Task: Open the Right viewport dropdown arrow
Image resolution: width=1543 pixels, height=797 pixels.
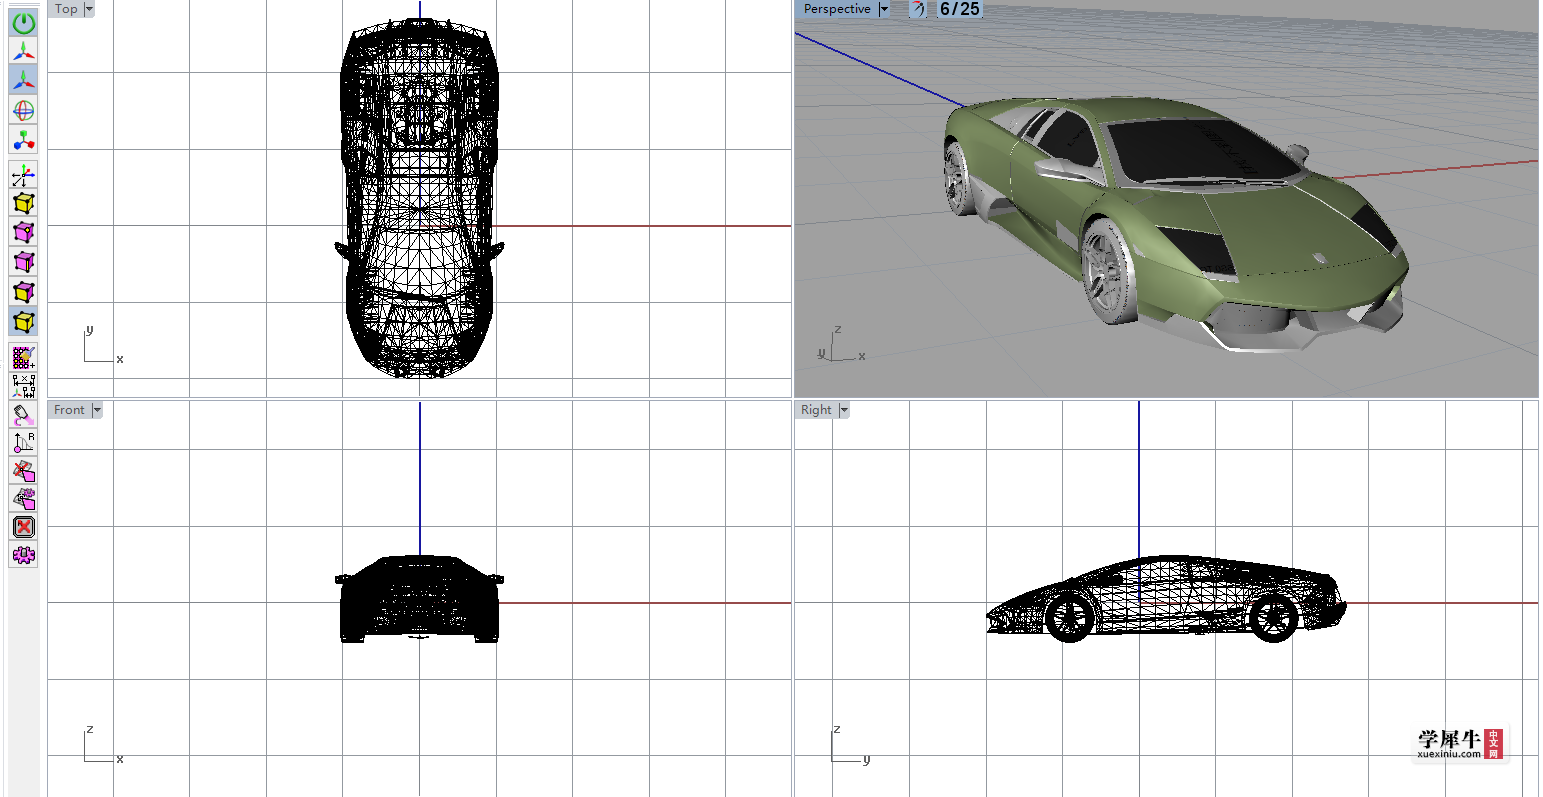Action: point(844,410)
